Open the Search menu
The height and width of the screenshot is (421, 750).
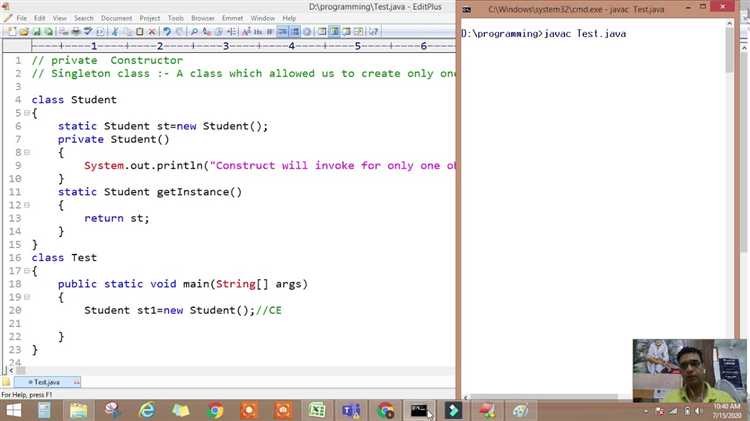click(84, 18)
